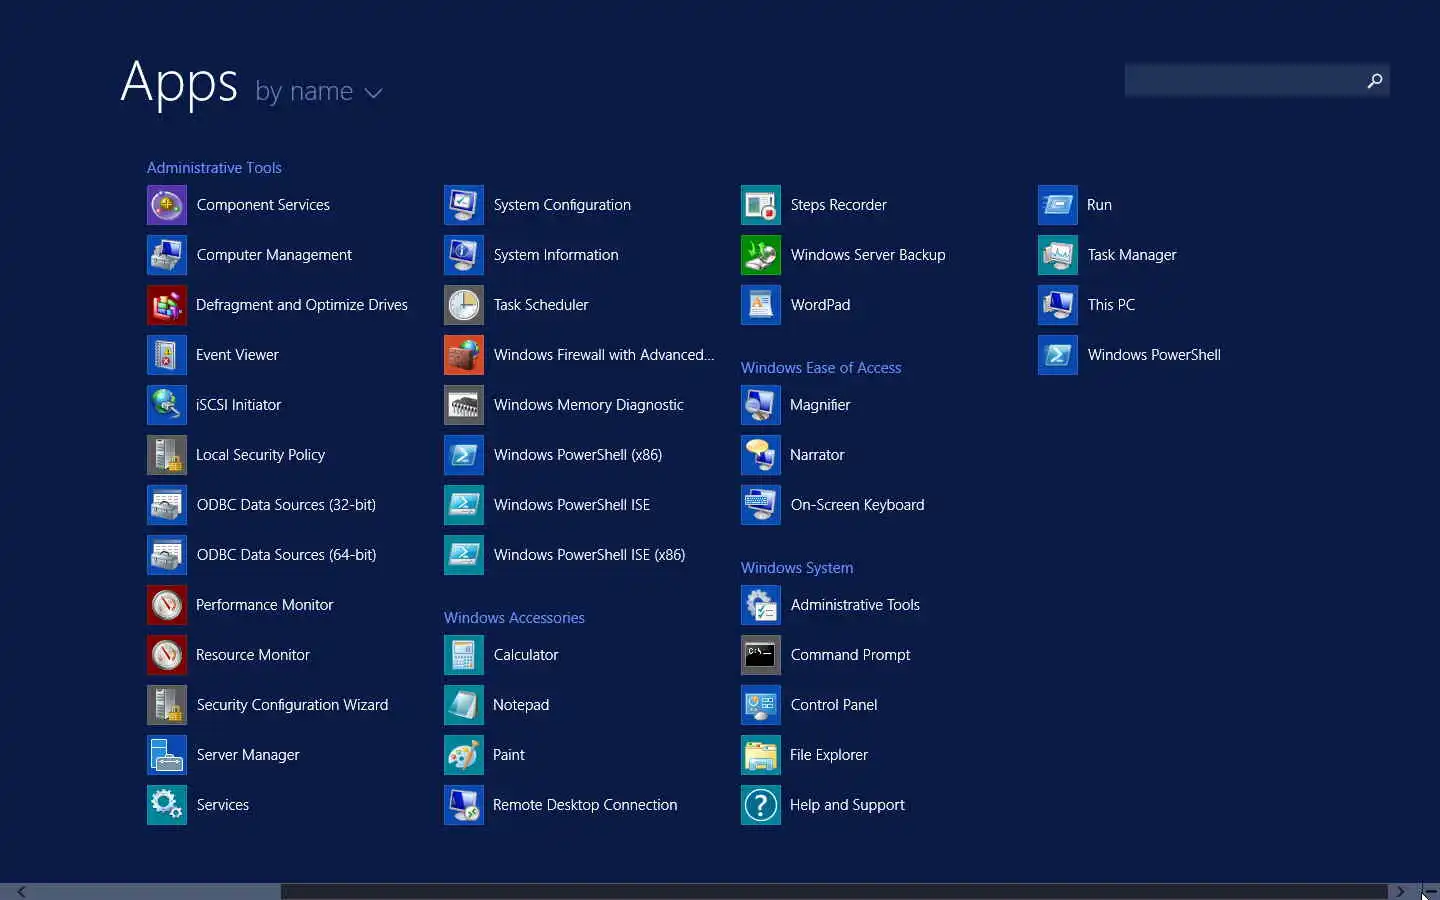Image resolution: width=1440 pixels, height=900 pixels.
Task: Open the 'by name' sort dropdown
Action: click(318, 91)
